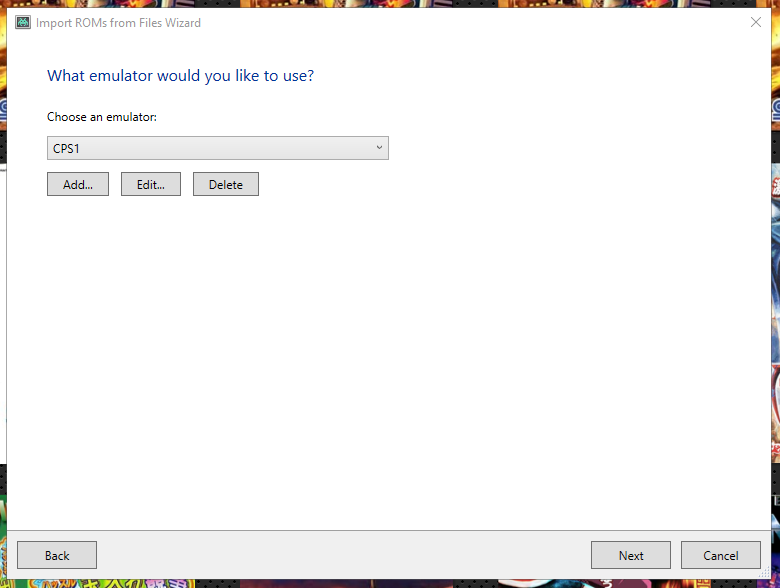The height and width of the screenshot is (588, 780).
Task: Delete the selected CPS1 emulator
Action: [x=226, y=185]
